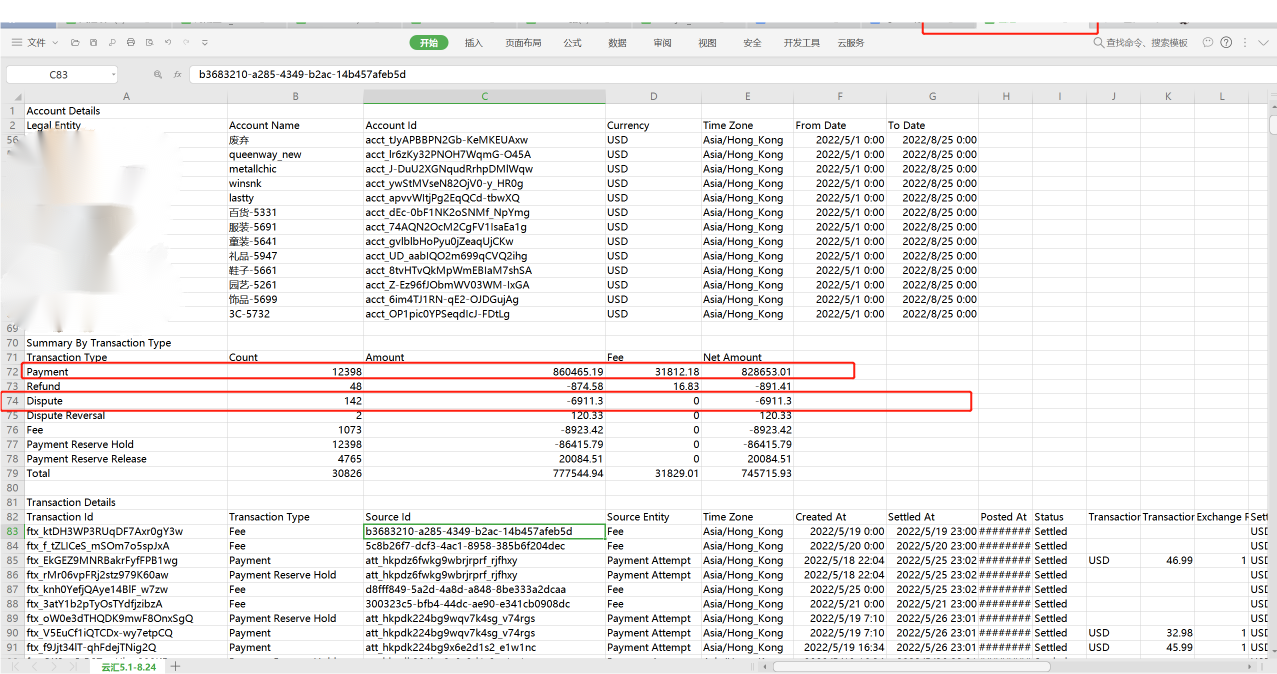Screen dimensions: 1277x674
Task: Click the magnifier icon beside fx
Action: tap(158, 74)
